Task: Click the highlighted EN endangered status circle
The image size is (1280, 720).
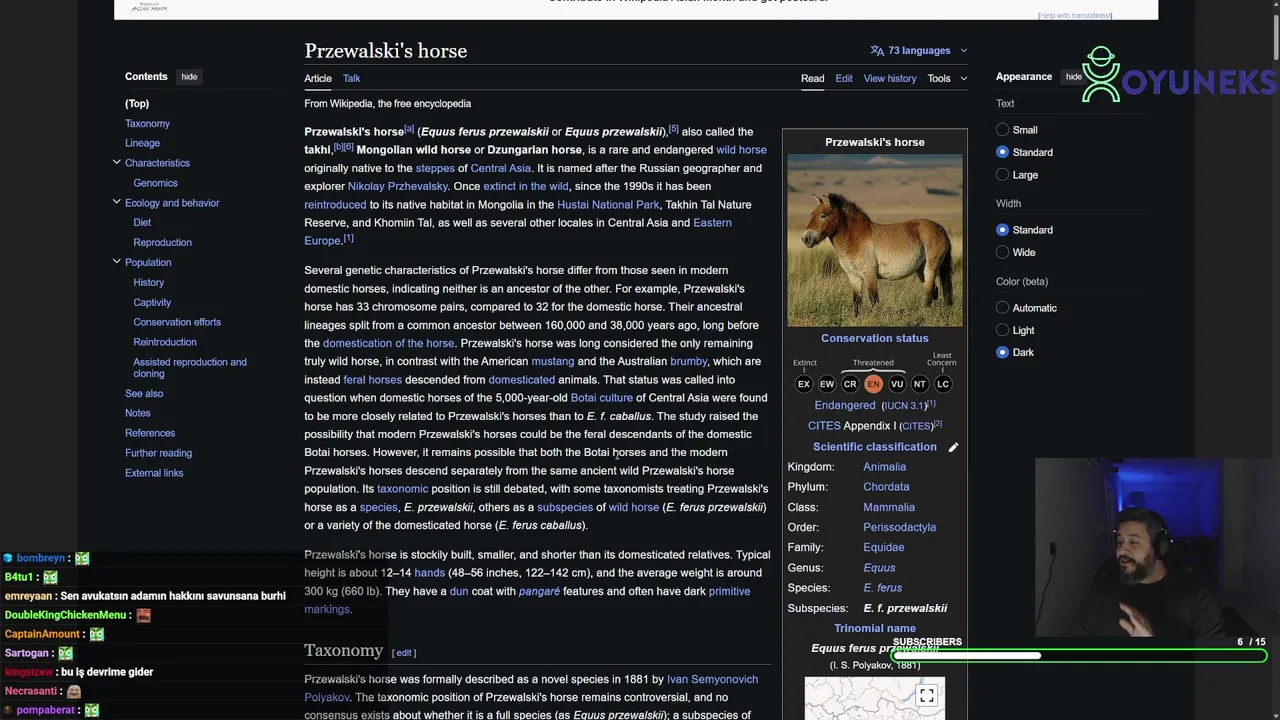Action: tap(873, 384)
